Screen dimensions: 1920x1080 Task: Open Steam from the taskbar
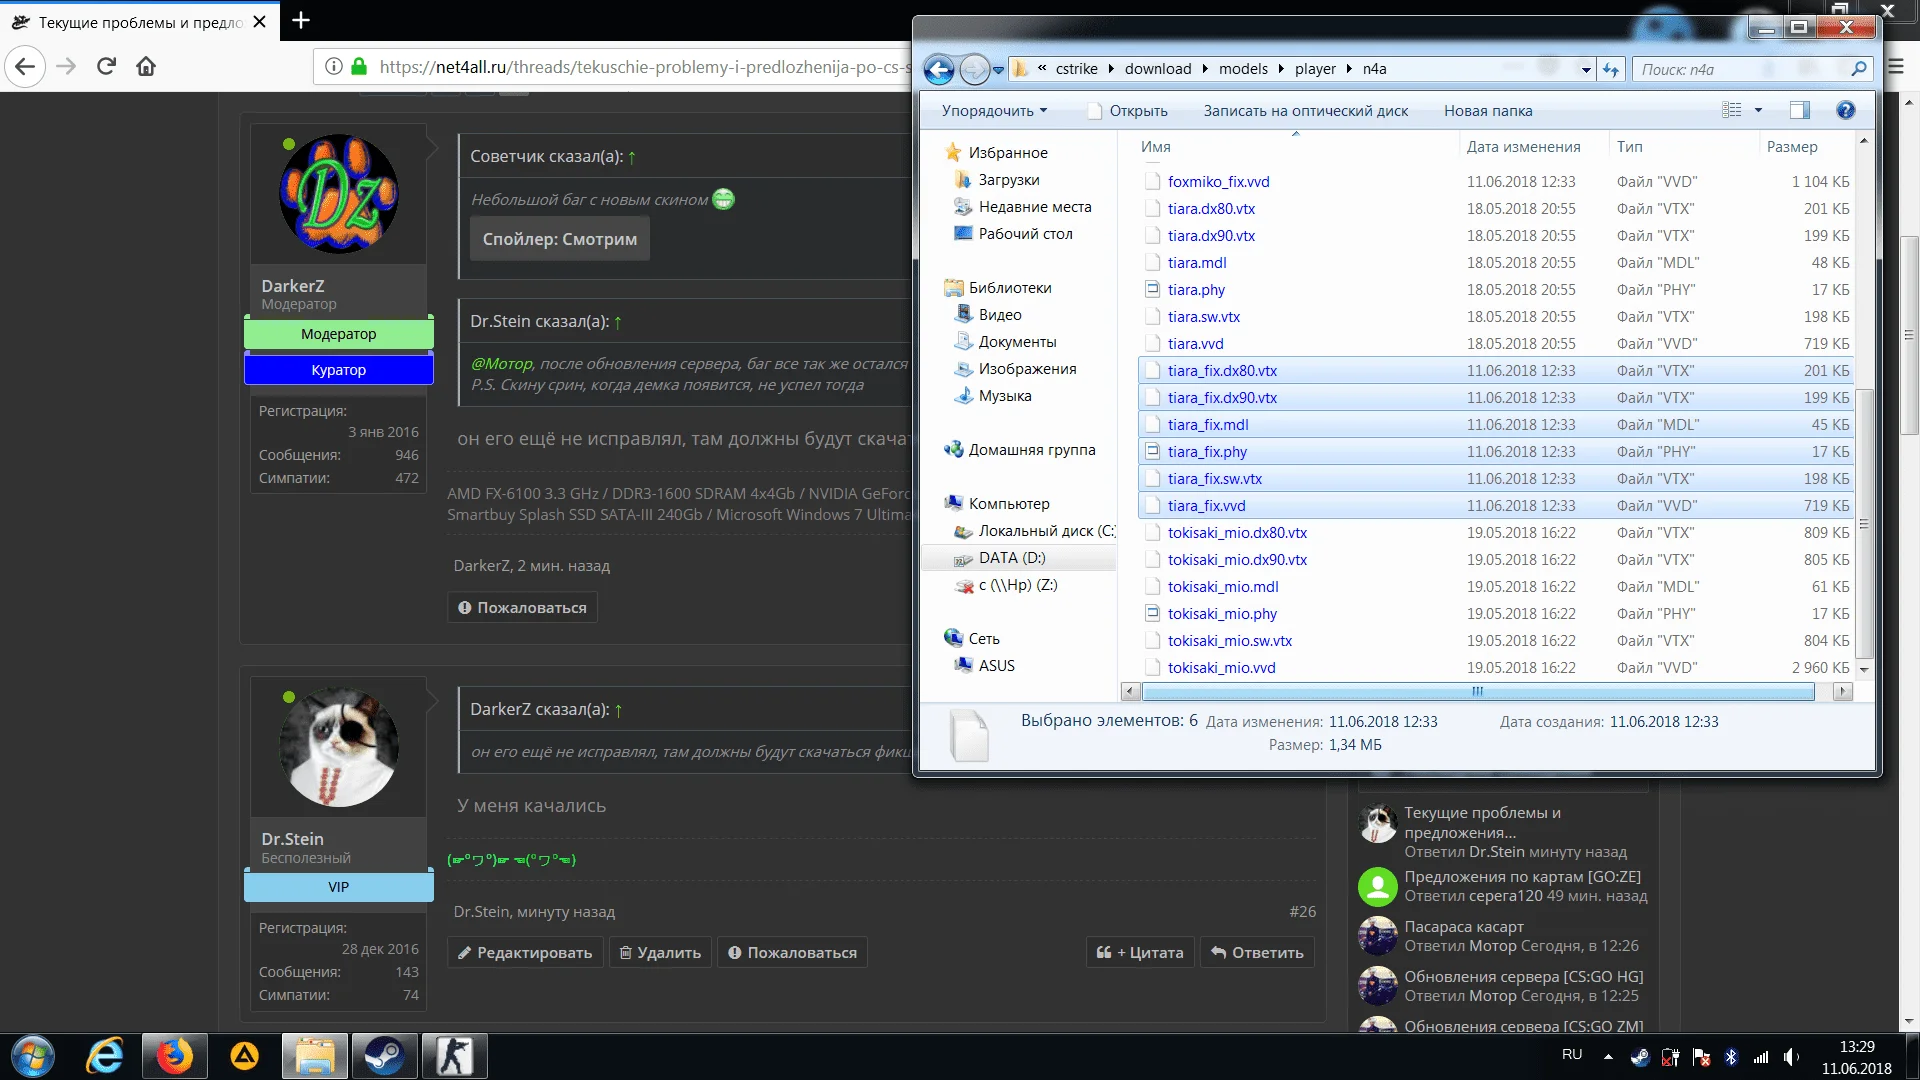pyautogui.click(x=383, y=1056)
